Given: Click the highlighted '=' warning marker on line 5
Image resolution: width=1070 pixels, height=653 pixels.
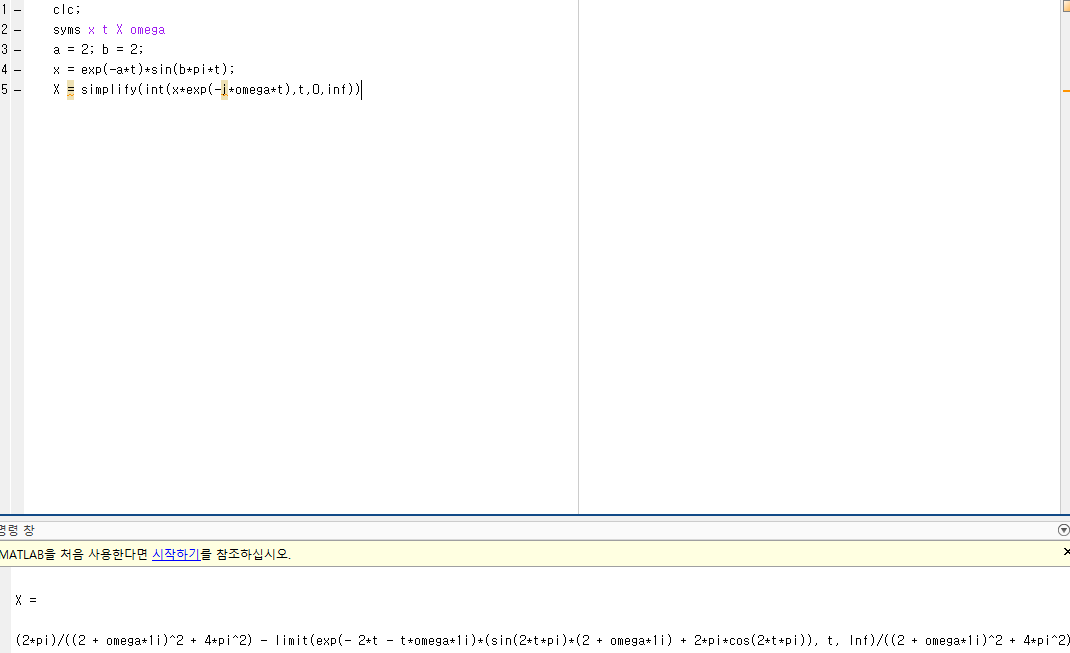Looking at the screenshot, I should 68,89.
